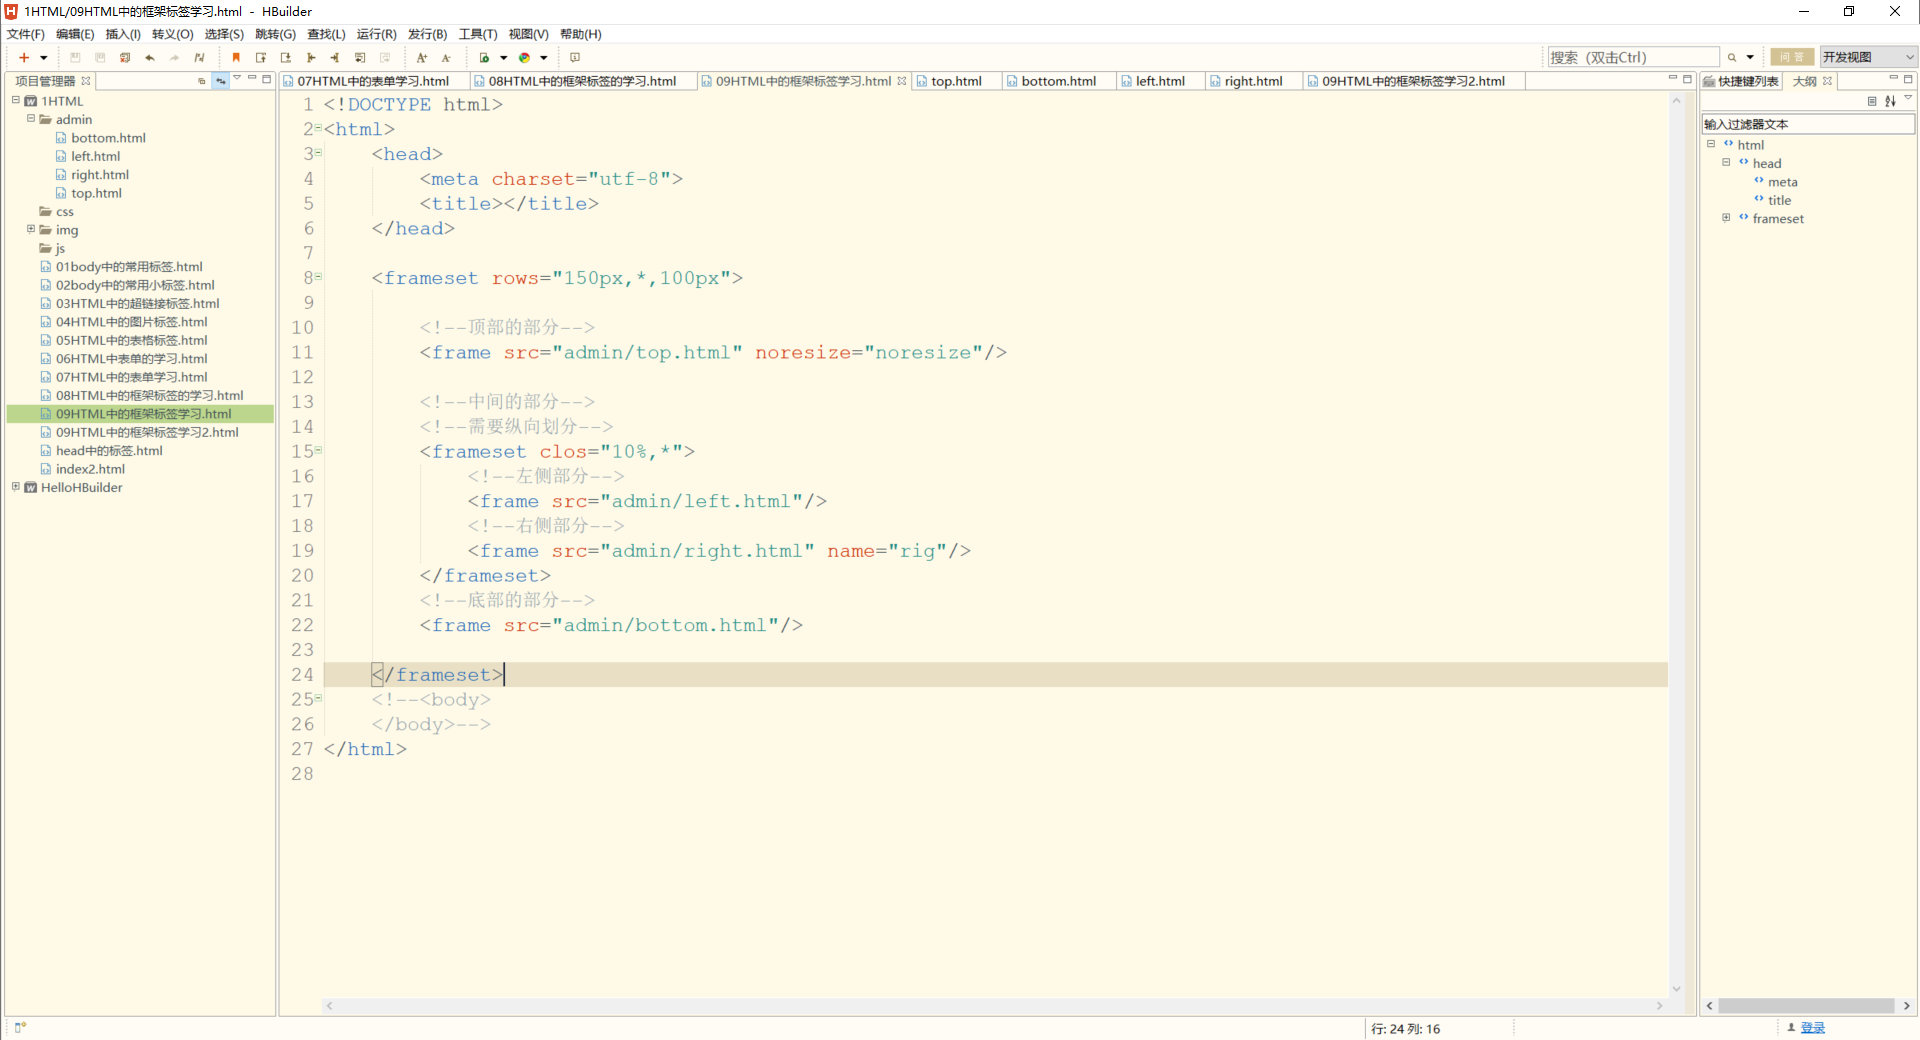This screenshot has width=1920, height=1040.
Task: Click the 问答 button
Action: pos(1792,57)
